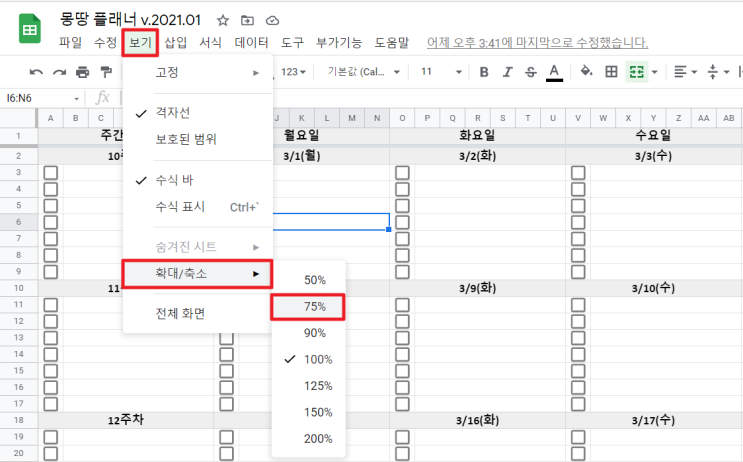Click the undo arrow icon
Screen dimensions: 743x462
(x=36, y=72)
